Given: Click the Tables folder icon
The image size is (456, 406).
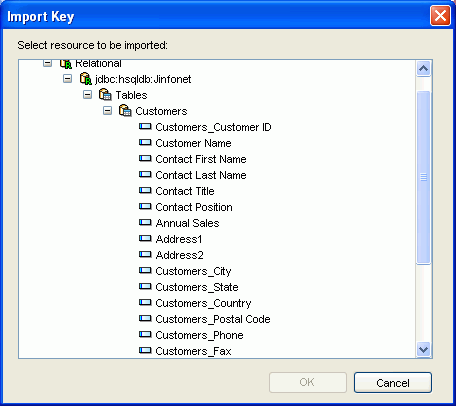Looking at the screenshot, I should [x=105, y=95].
